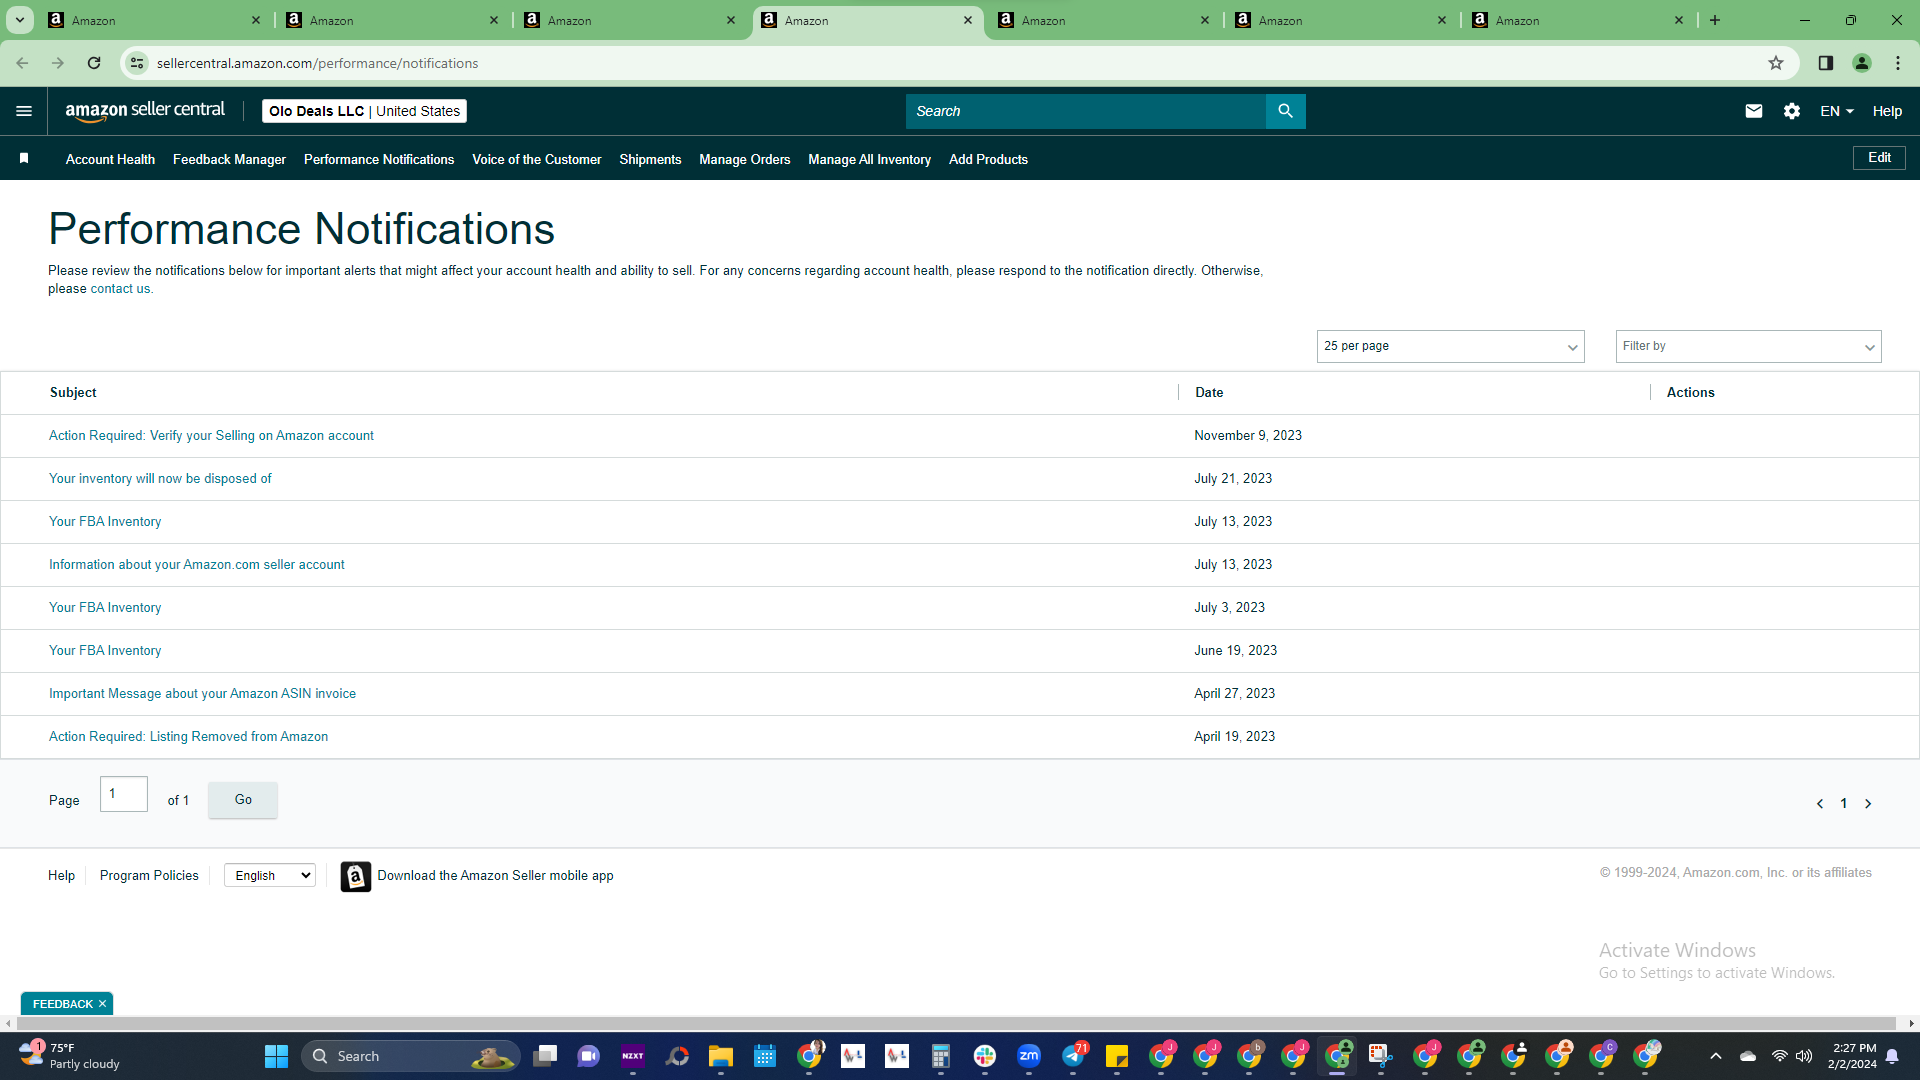This screenshot has width=1920, height=1080.
Task: Go to the previous results page arrow
Action: click(1820, 804)
